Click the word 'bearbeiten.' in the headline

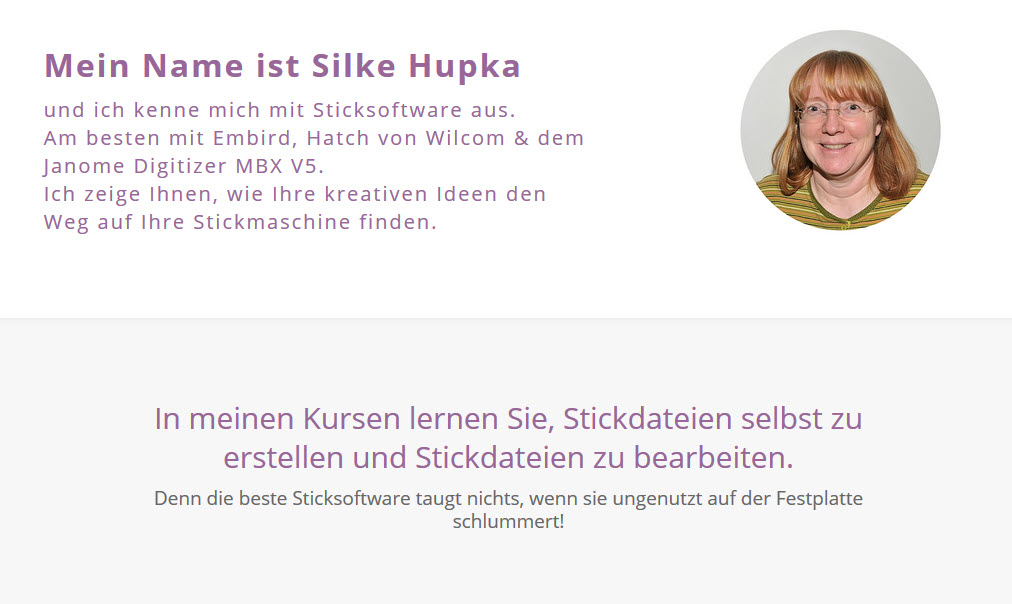point(713,458)
